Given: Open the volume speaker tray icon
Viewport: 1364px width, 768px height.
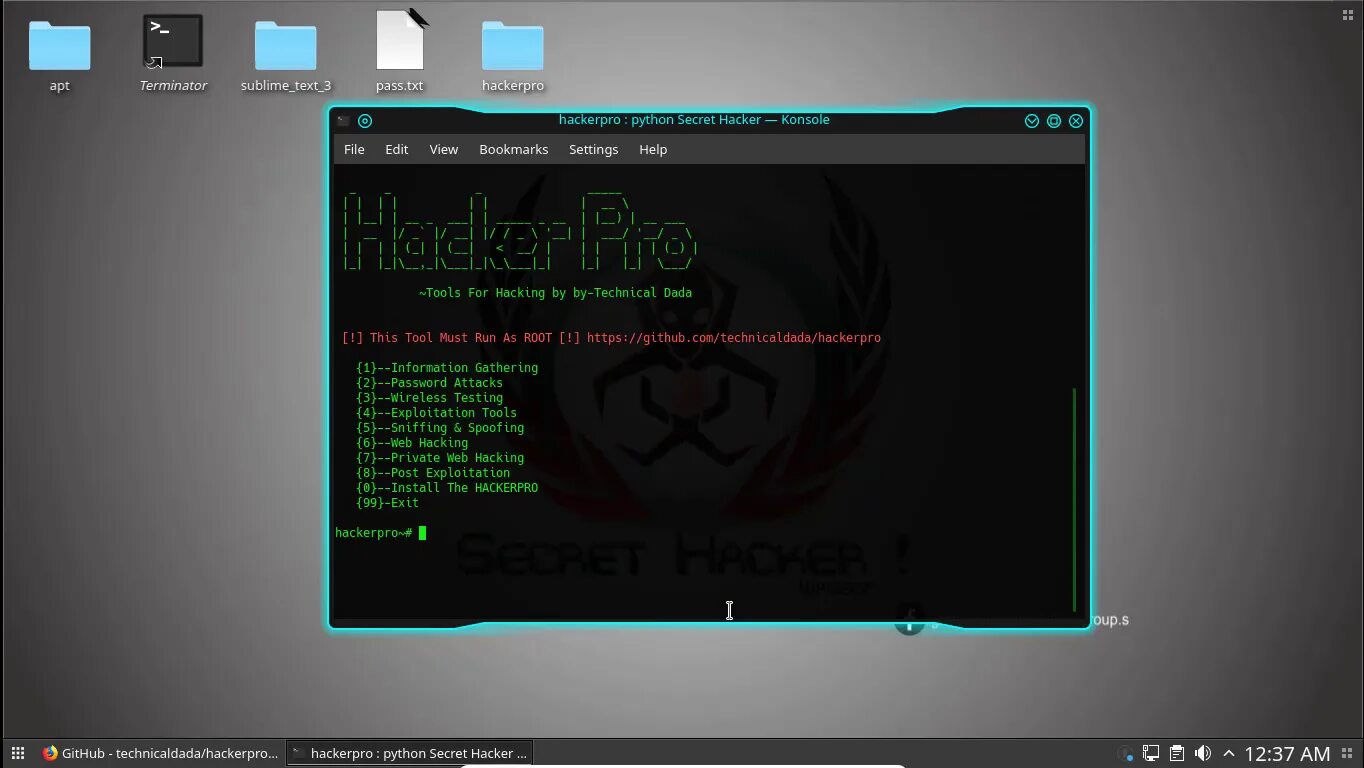Looking at the screenshot, I should tap(1203, 753).
